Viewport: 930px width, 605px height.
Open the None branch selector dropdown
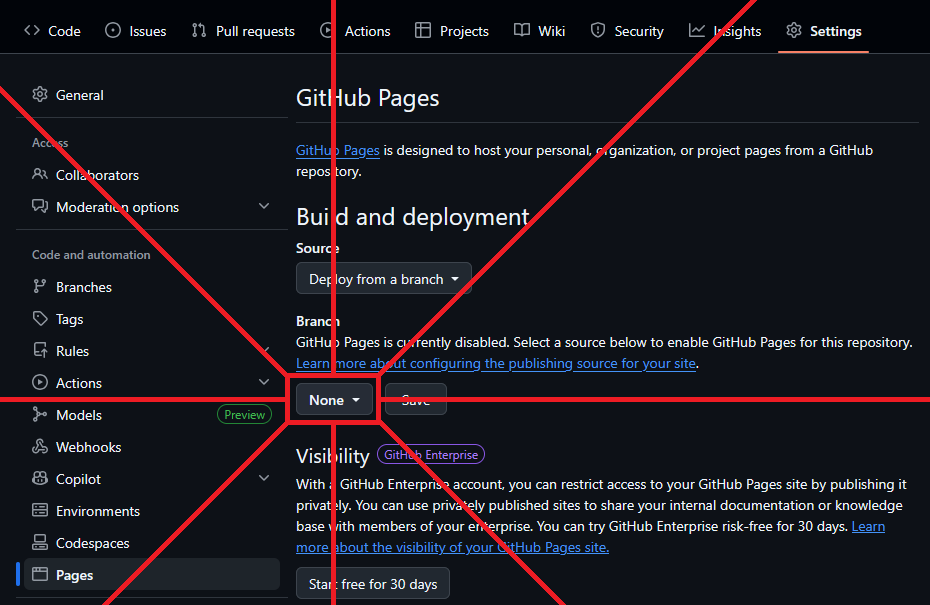[x=334, y=400]
